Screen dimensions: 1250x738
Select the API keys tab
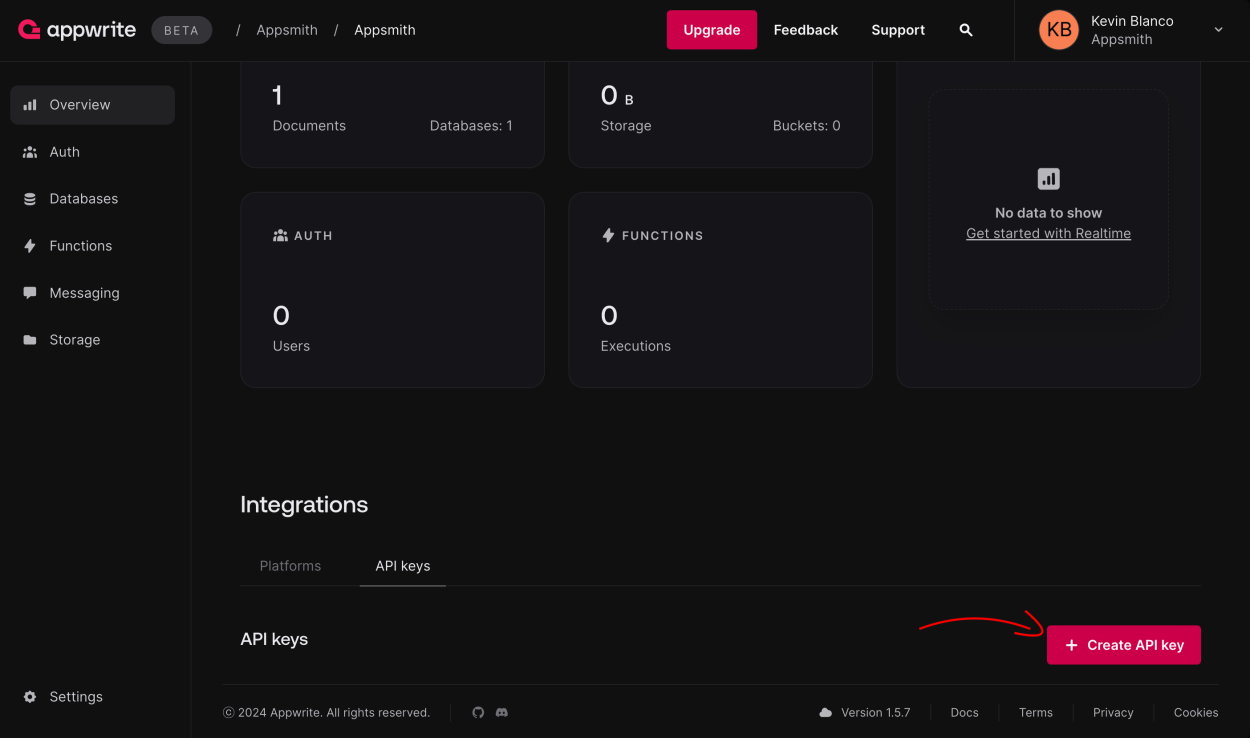[x=402, y=566]
